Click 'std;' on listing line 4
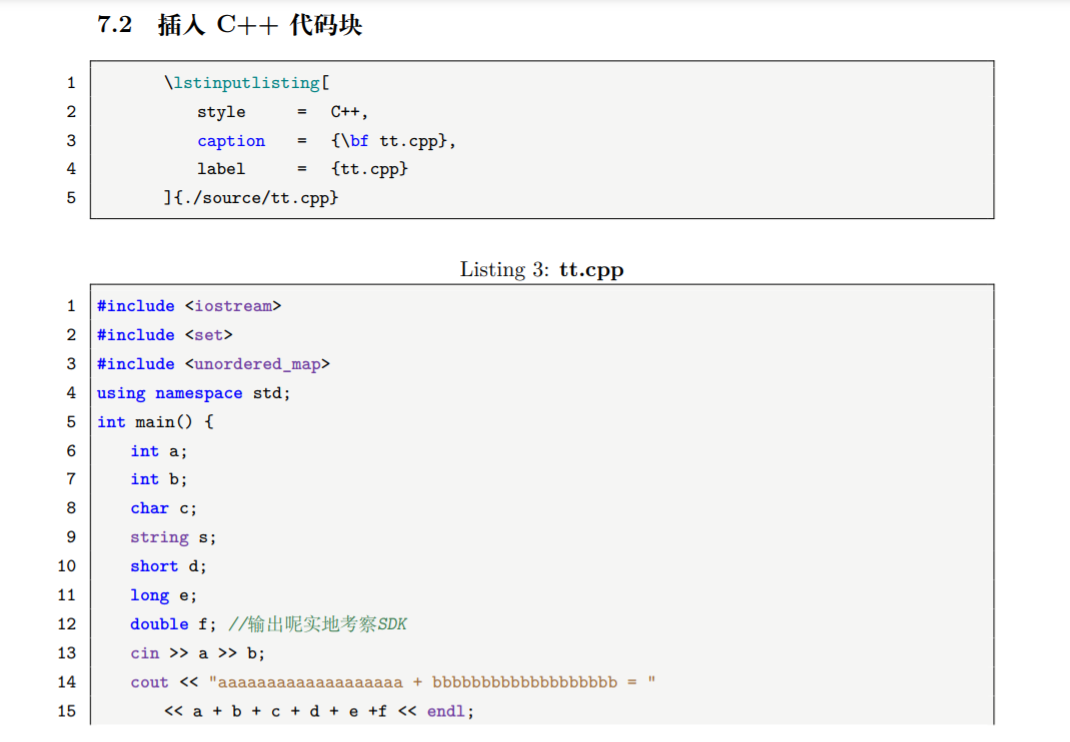1070x742 pixels. coord(272,394)
